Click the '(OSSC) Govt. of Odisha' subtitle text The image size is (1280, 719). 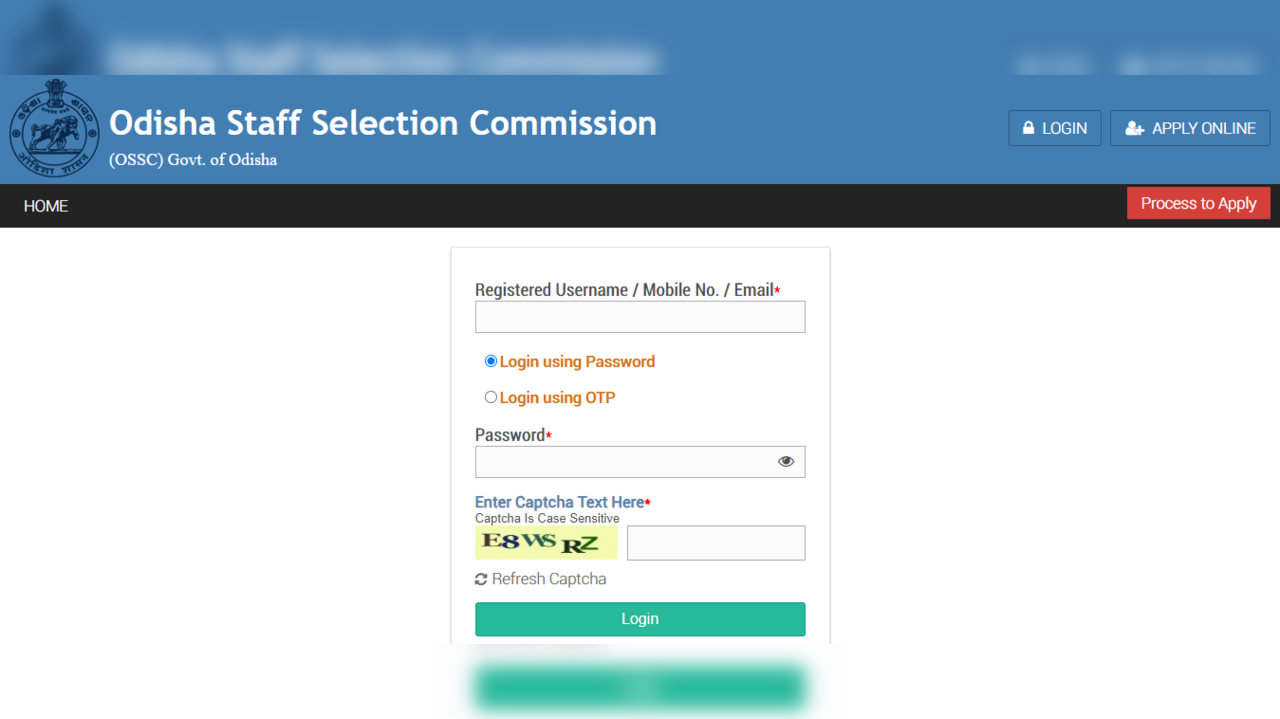[x=192, y=159]
